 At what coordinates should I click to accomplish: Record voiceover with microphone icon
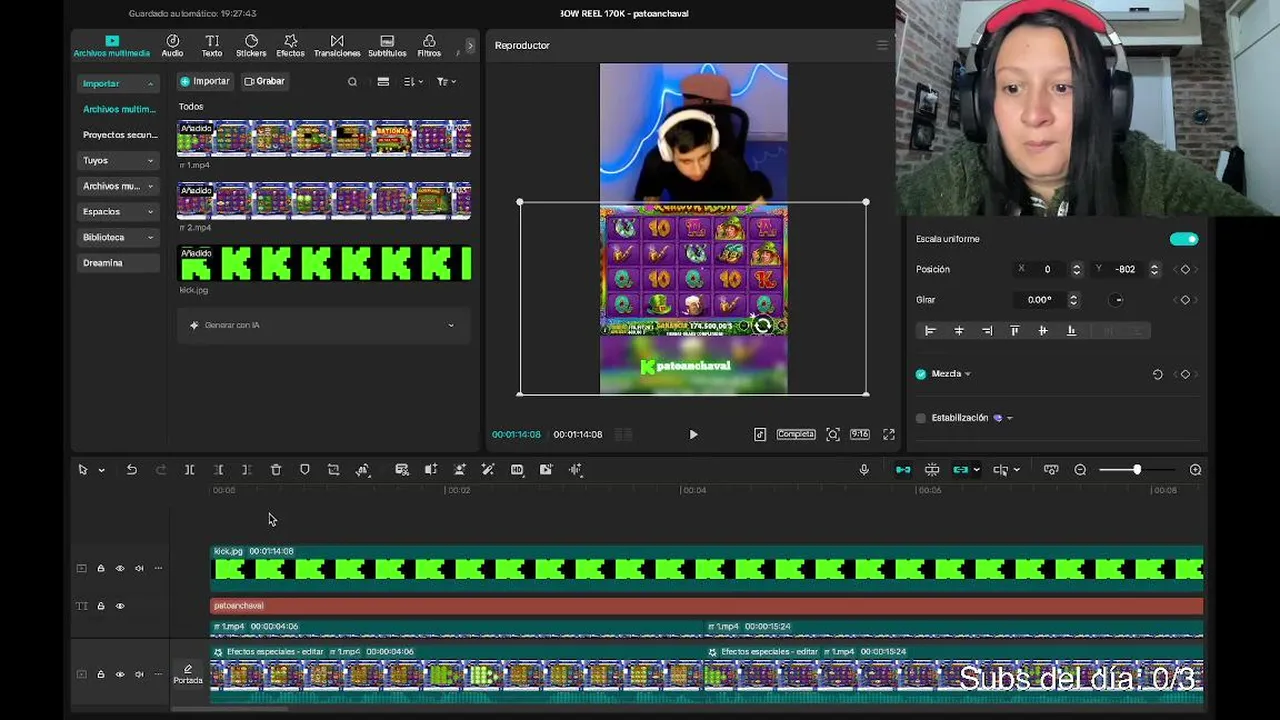(x=864, y=470)
